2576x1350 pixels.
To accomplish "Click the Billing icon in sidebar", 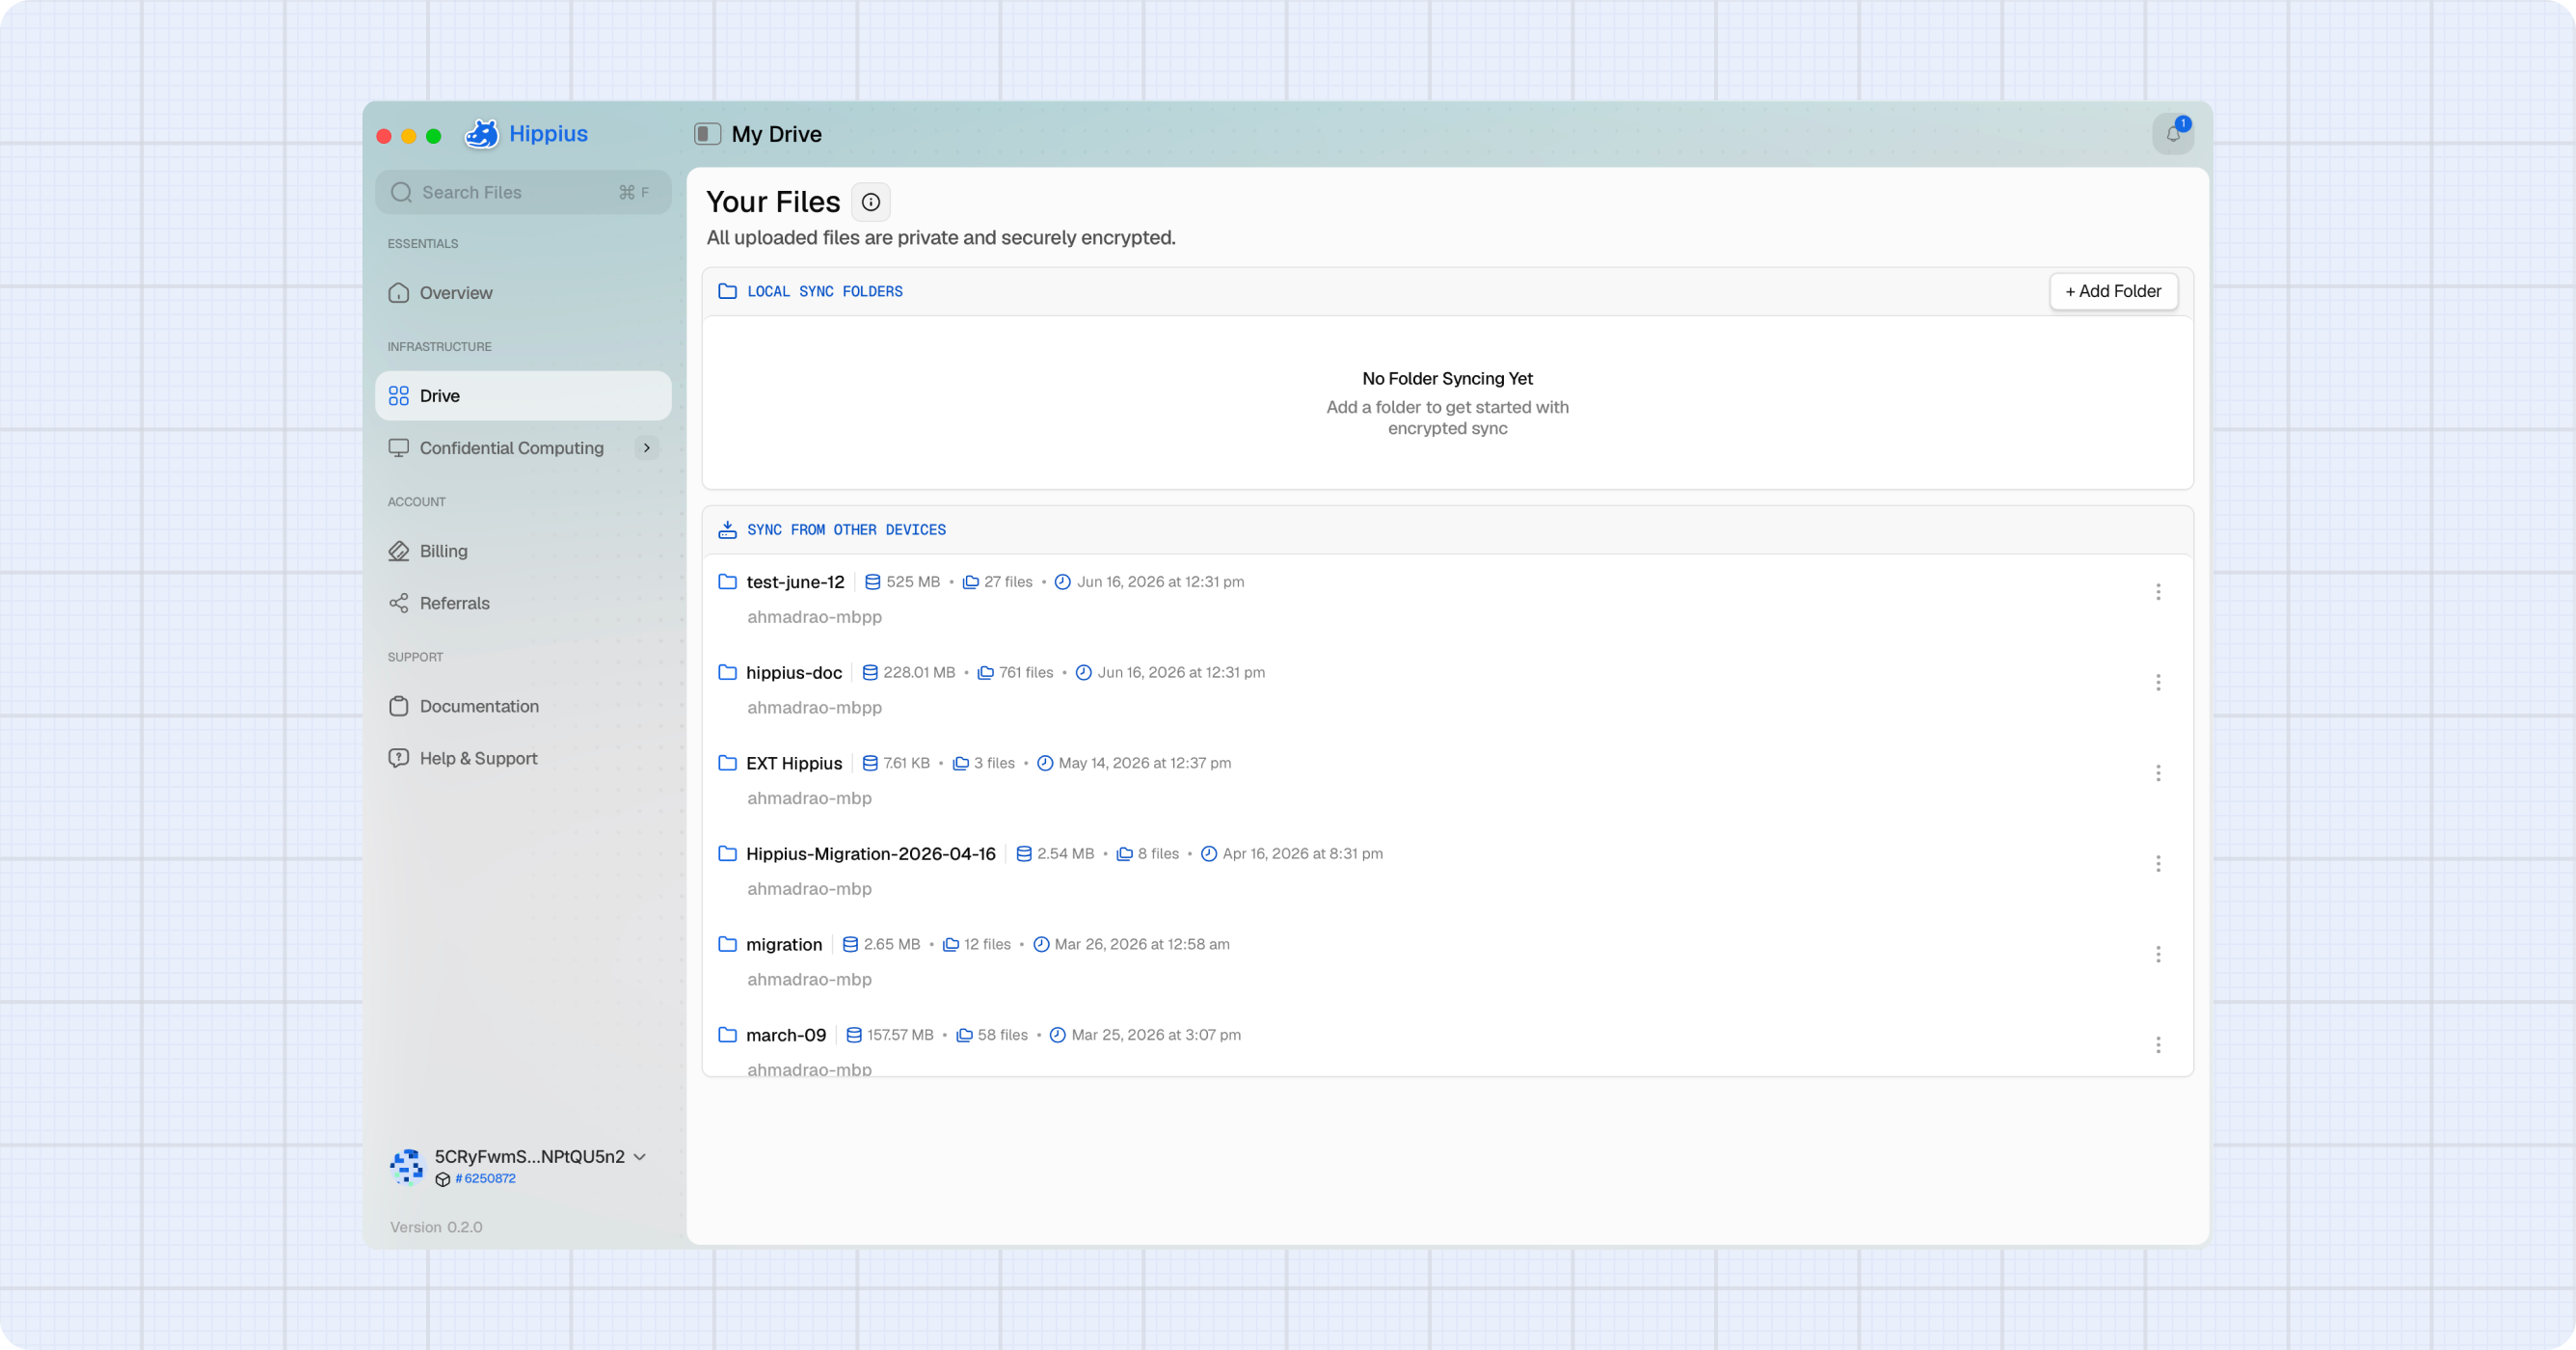I will pyautogui.click(x=398, y=551).
